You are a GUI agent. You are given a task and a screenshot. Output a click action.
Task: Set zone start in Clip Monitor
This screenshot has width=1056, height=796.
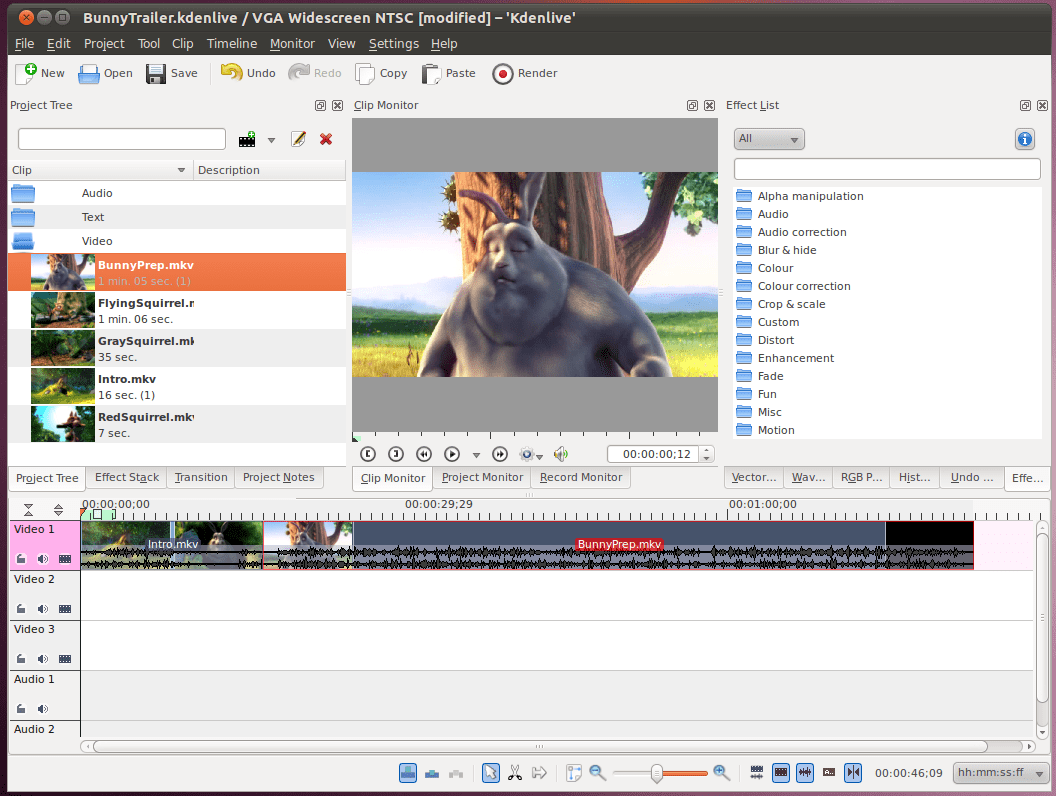(x=368, y=454)
